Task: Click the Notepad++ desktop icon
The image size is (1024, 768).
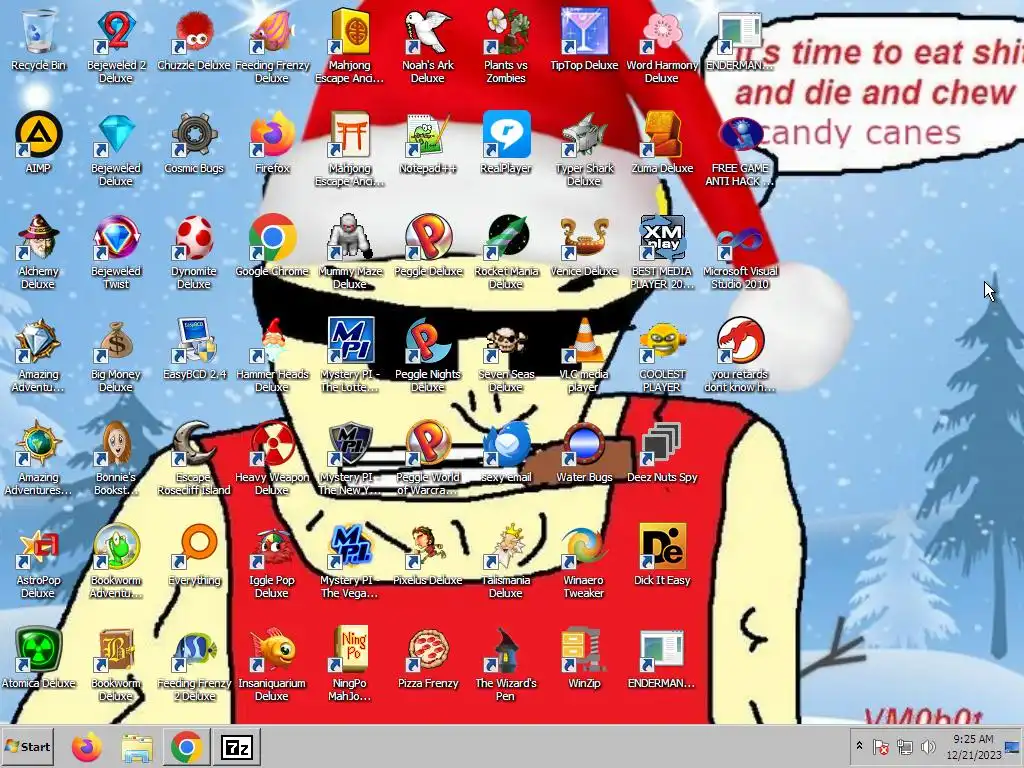Action: pyautogui.click(x=428, y=144)
